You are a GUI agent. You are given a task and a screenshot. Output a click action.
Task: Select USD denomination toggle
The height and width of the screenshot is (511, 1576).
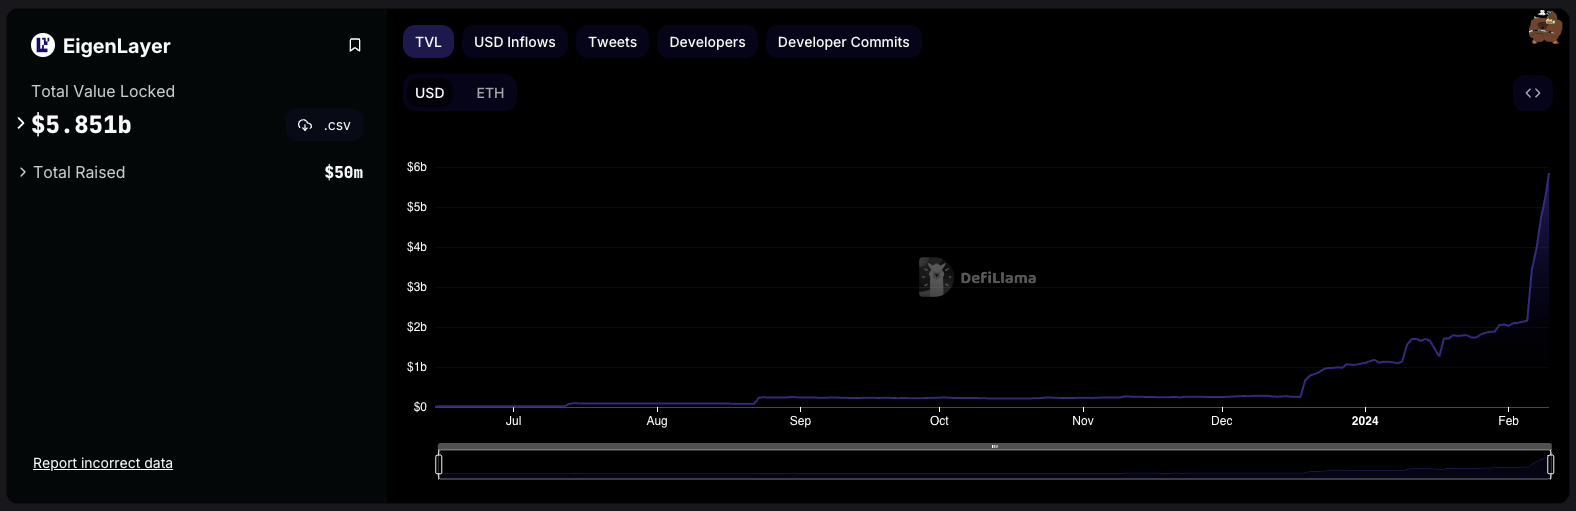coord(430,93)
